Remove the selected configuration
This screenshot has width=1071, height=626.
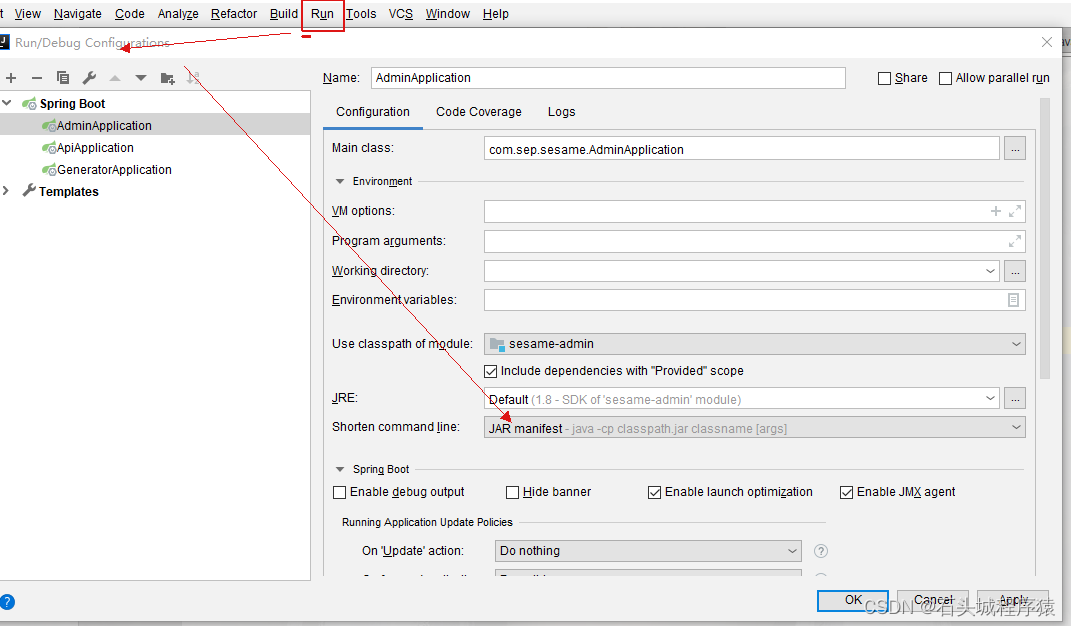(36, 77)
